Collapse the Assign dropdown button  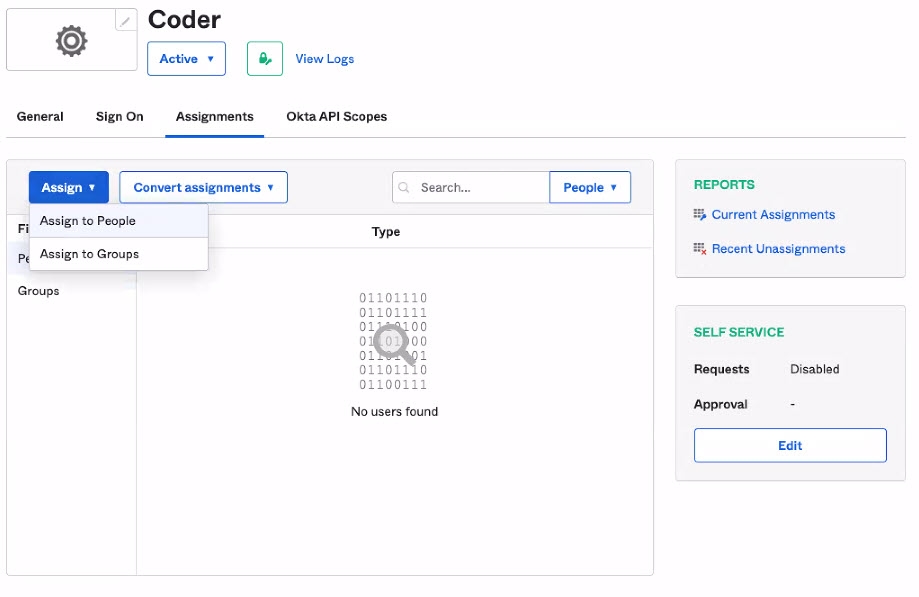pos(69,187)
